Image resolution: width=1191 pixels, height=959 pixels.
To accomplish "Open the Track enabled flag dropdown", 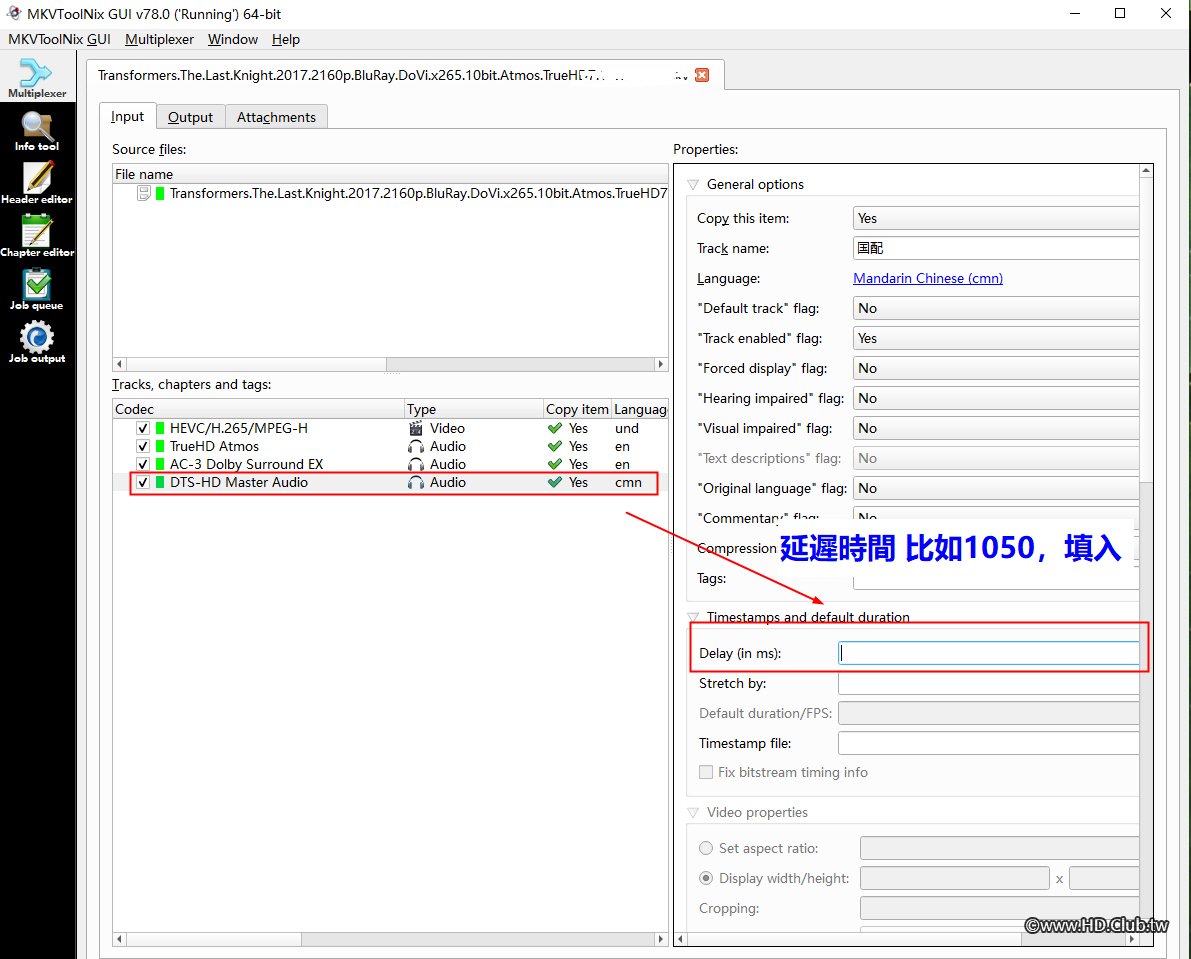I will pyautogui.click(x=996, y=339).
